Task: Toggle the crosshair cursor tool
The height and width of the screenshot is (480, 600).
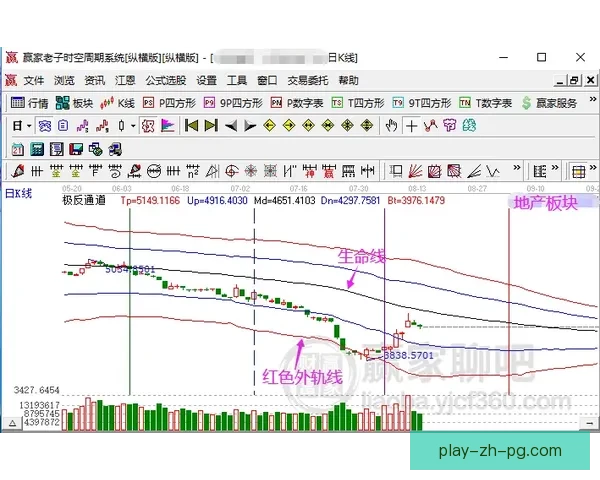Action: coord(411,126)
